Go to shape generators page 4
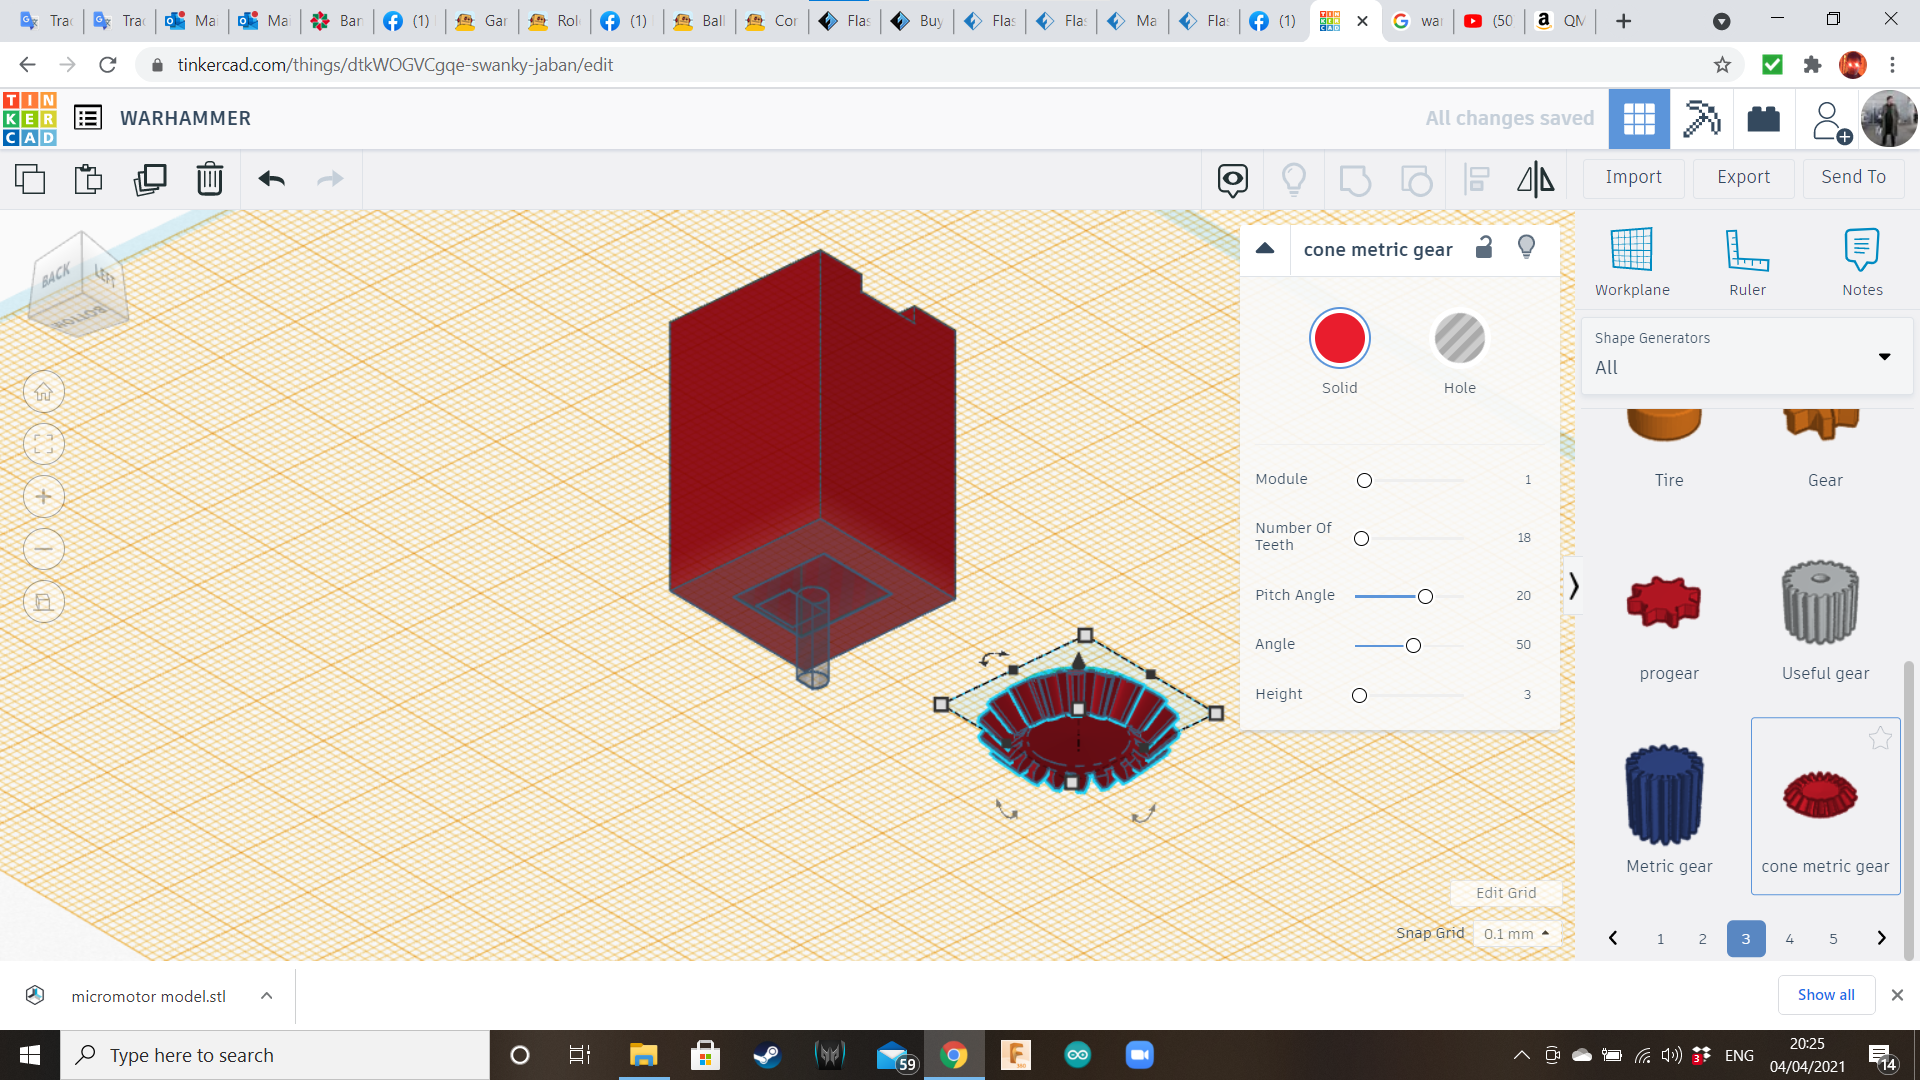This screenshot has width=1920, height=1080. pyautogui.click(x=1789, y=938)
